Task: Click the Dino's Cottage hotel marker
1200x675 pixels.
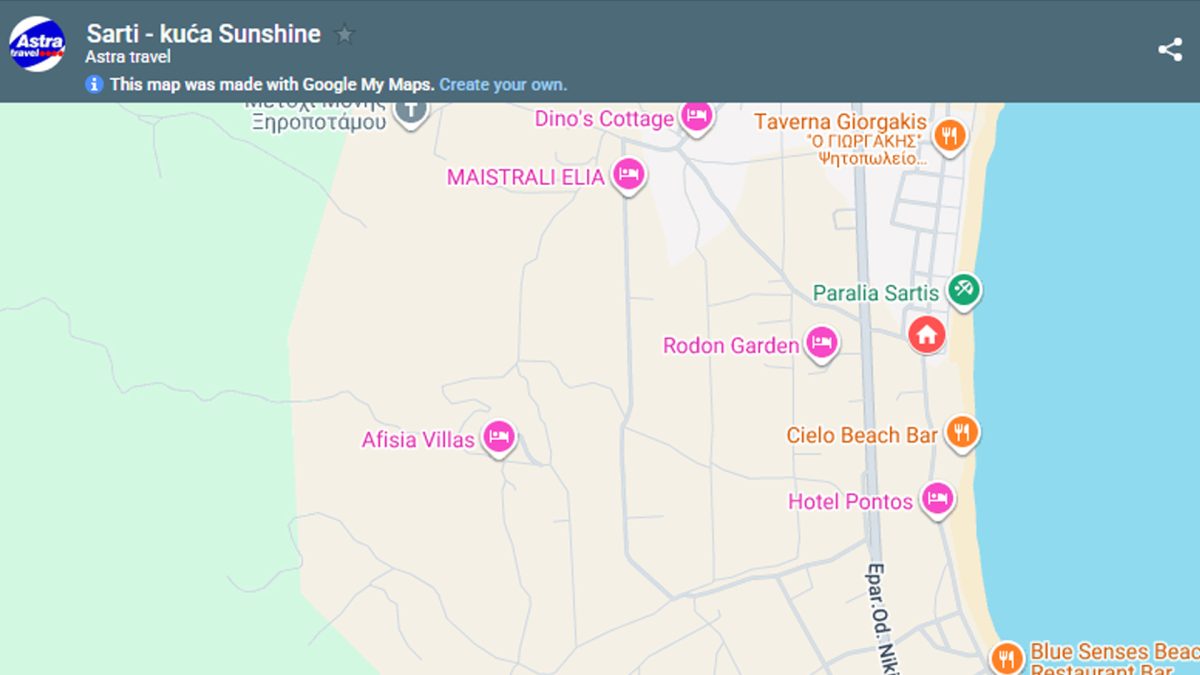Action: [696, 116]
